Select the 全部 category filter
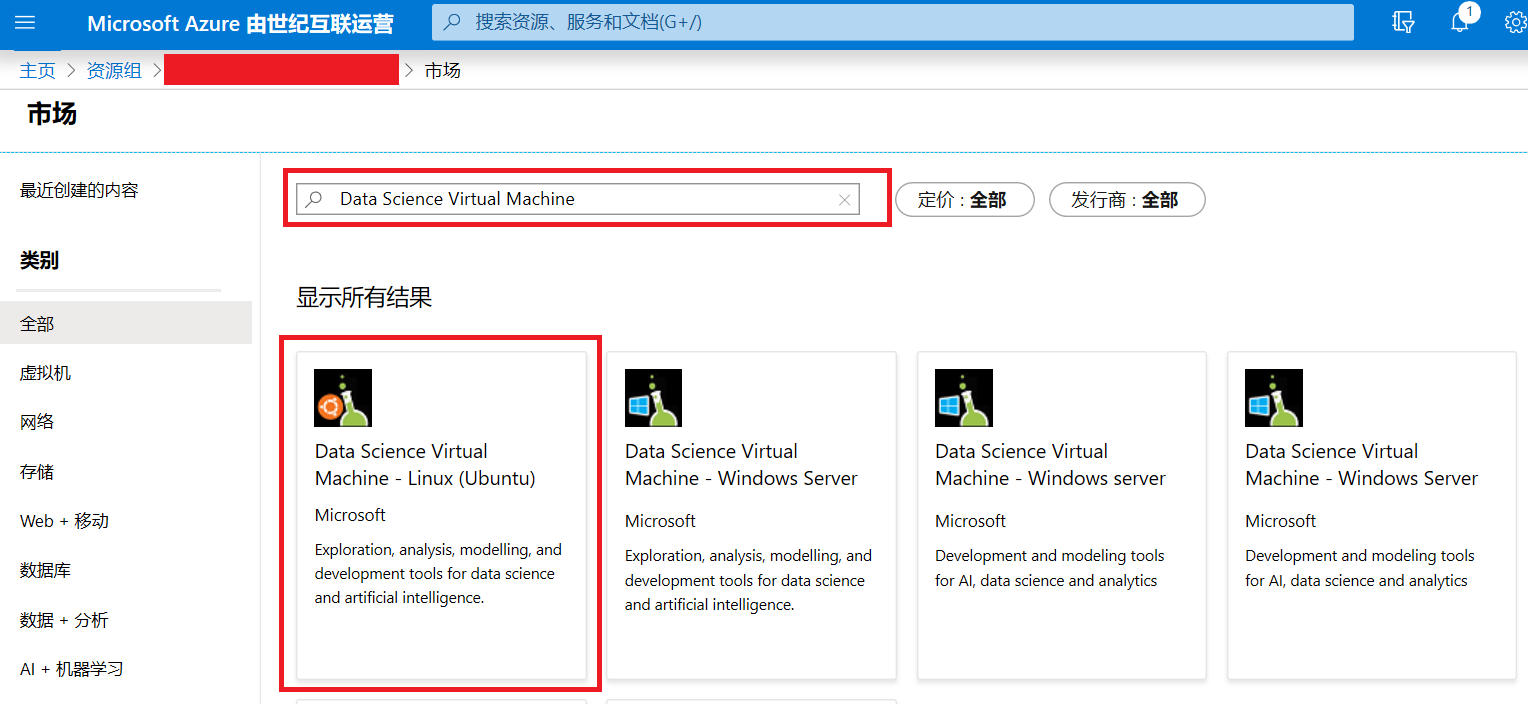The width and height of the screenshot is (1528, 704). (36, 323)
